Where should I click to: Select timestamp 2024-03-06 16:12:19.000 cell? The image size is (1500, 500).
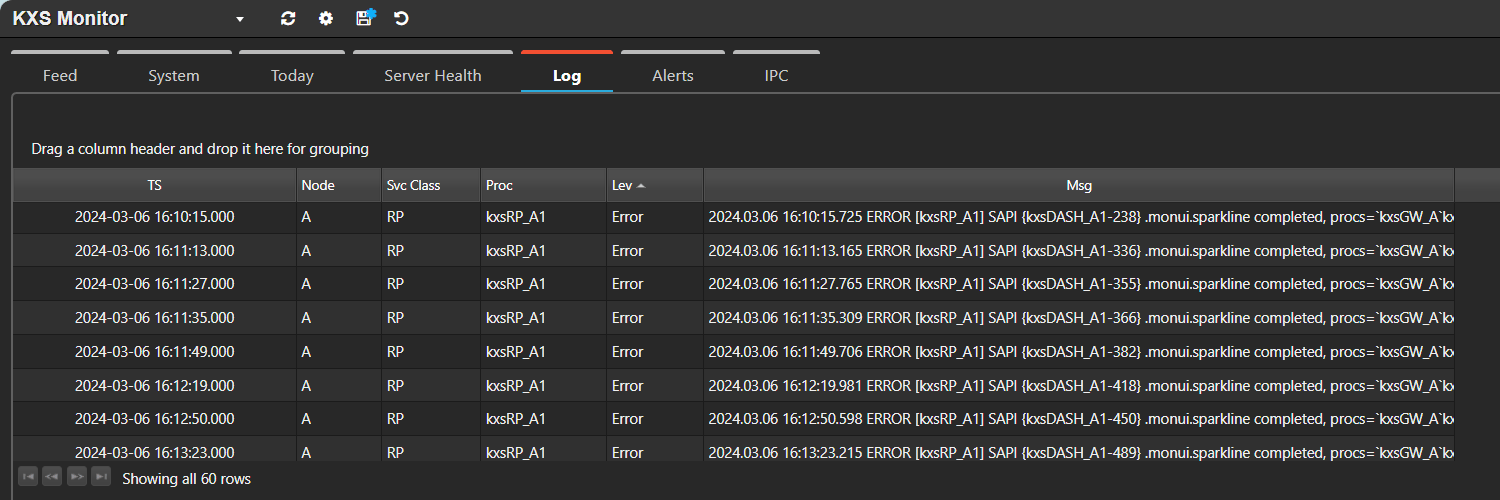click(x=154, y=386)
